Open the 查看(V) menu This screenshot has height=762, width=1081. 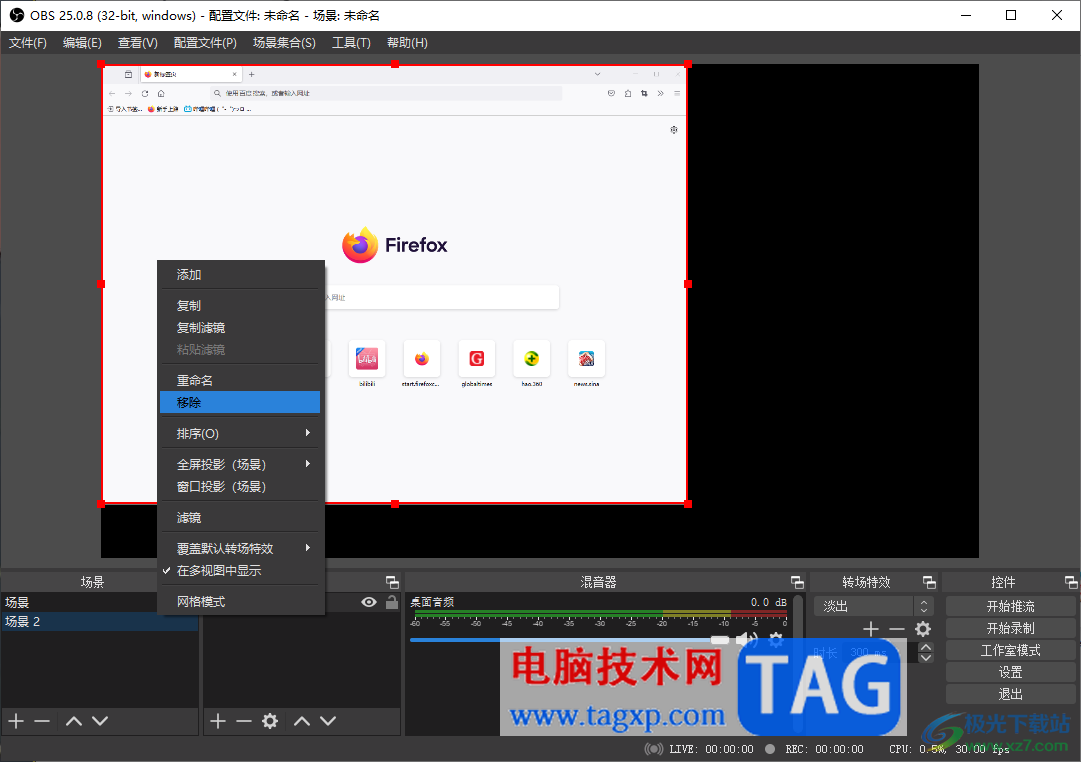point(137,43)
